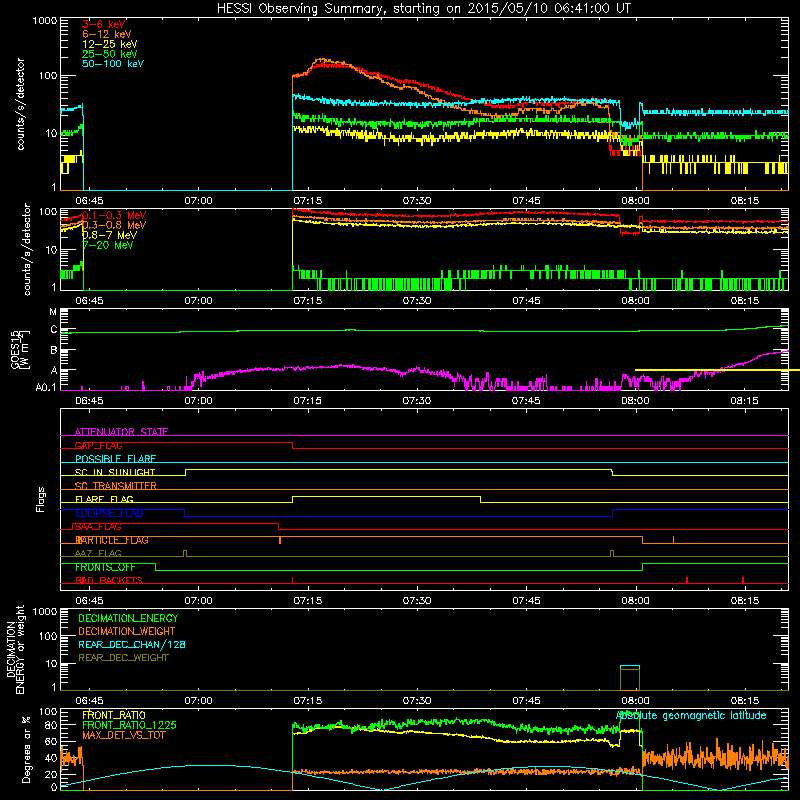The height and width of the screenshot is (800, 800).
Task: Select the green FRONTS_OFF label
Action: tap(105, 567)
